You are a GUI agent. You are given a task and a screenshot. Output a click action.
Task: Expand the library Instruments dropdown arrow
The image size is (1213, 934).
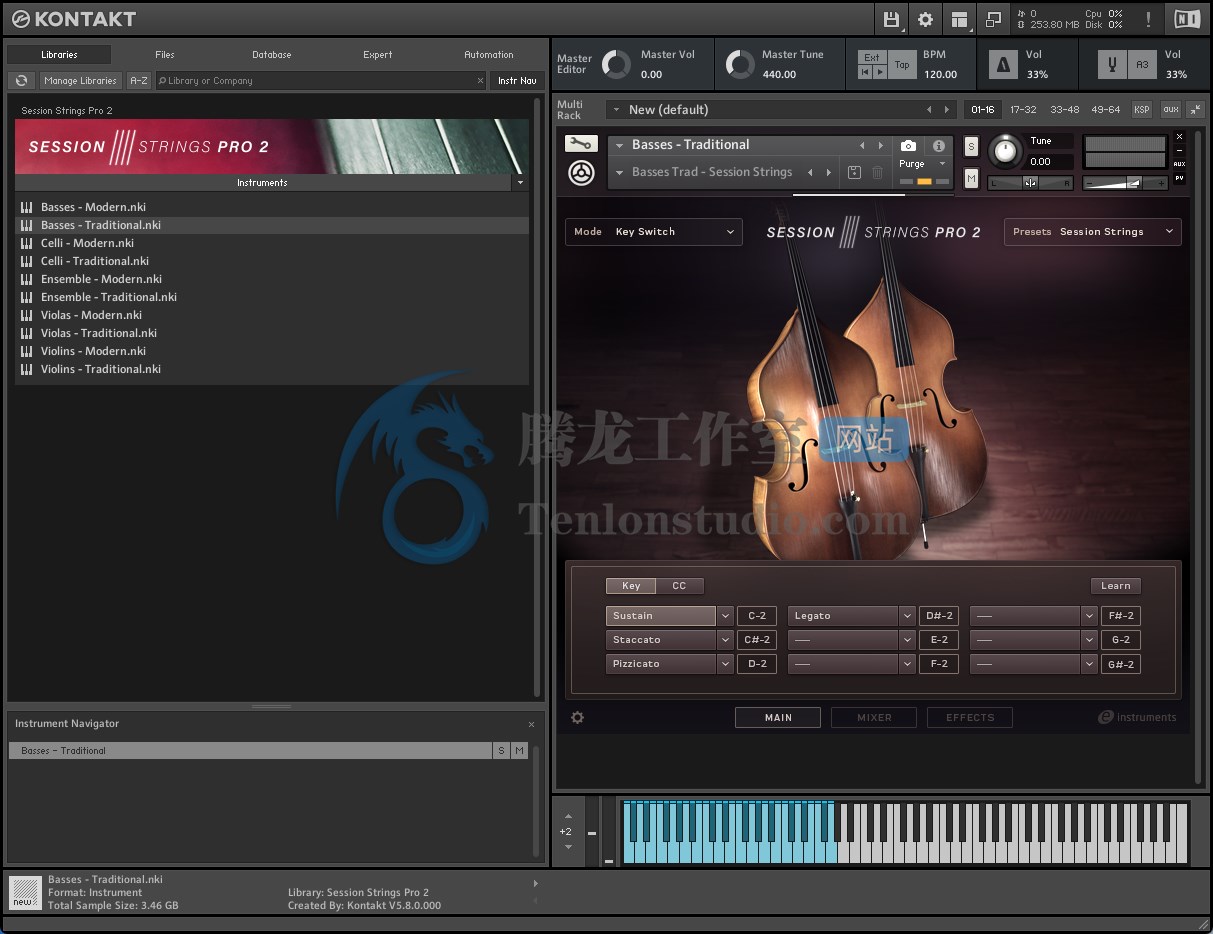(519, 183)
